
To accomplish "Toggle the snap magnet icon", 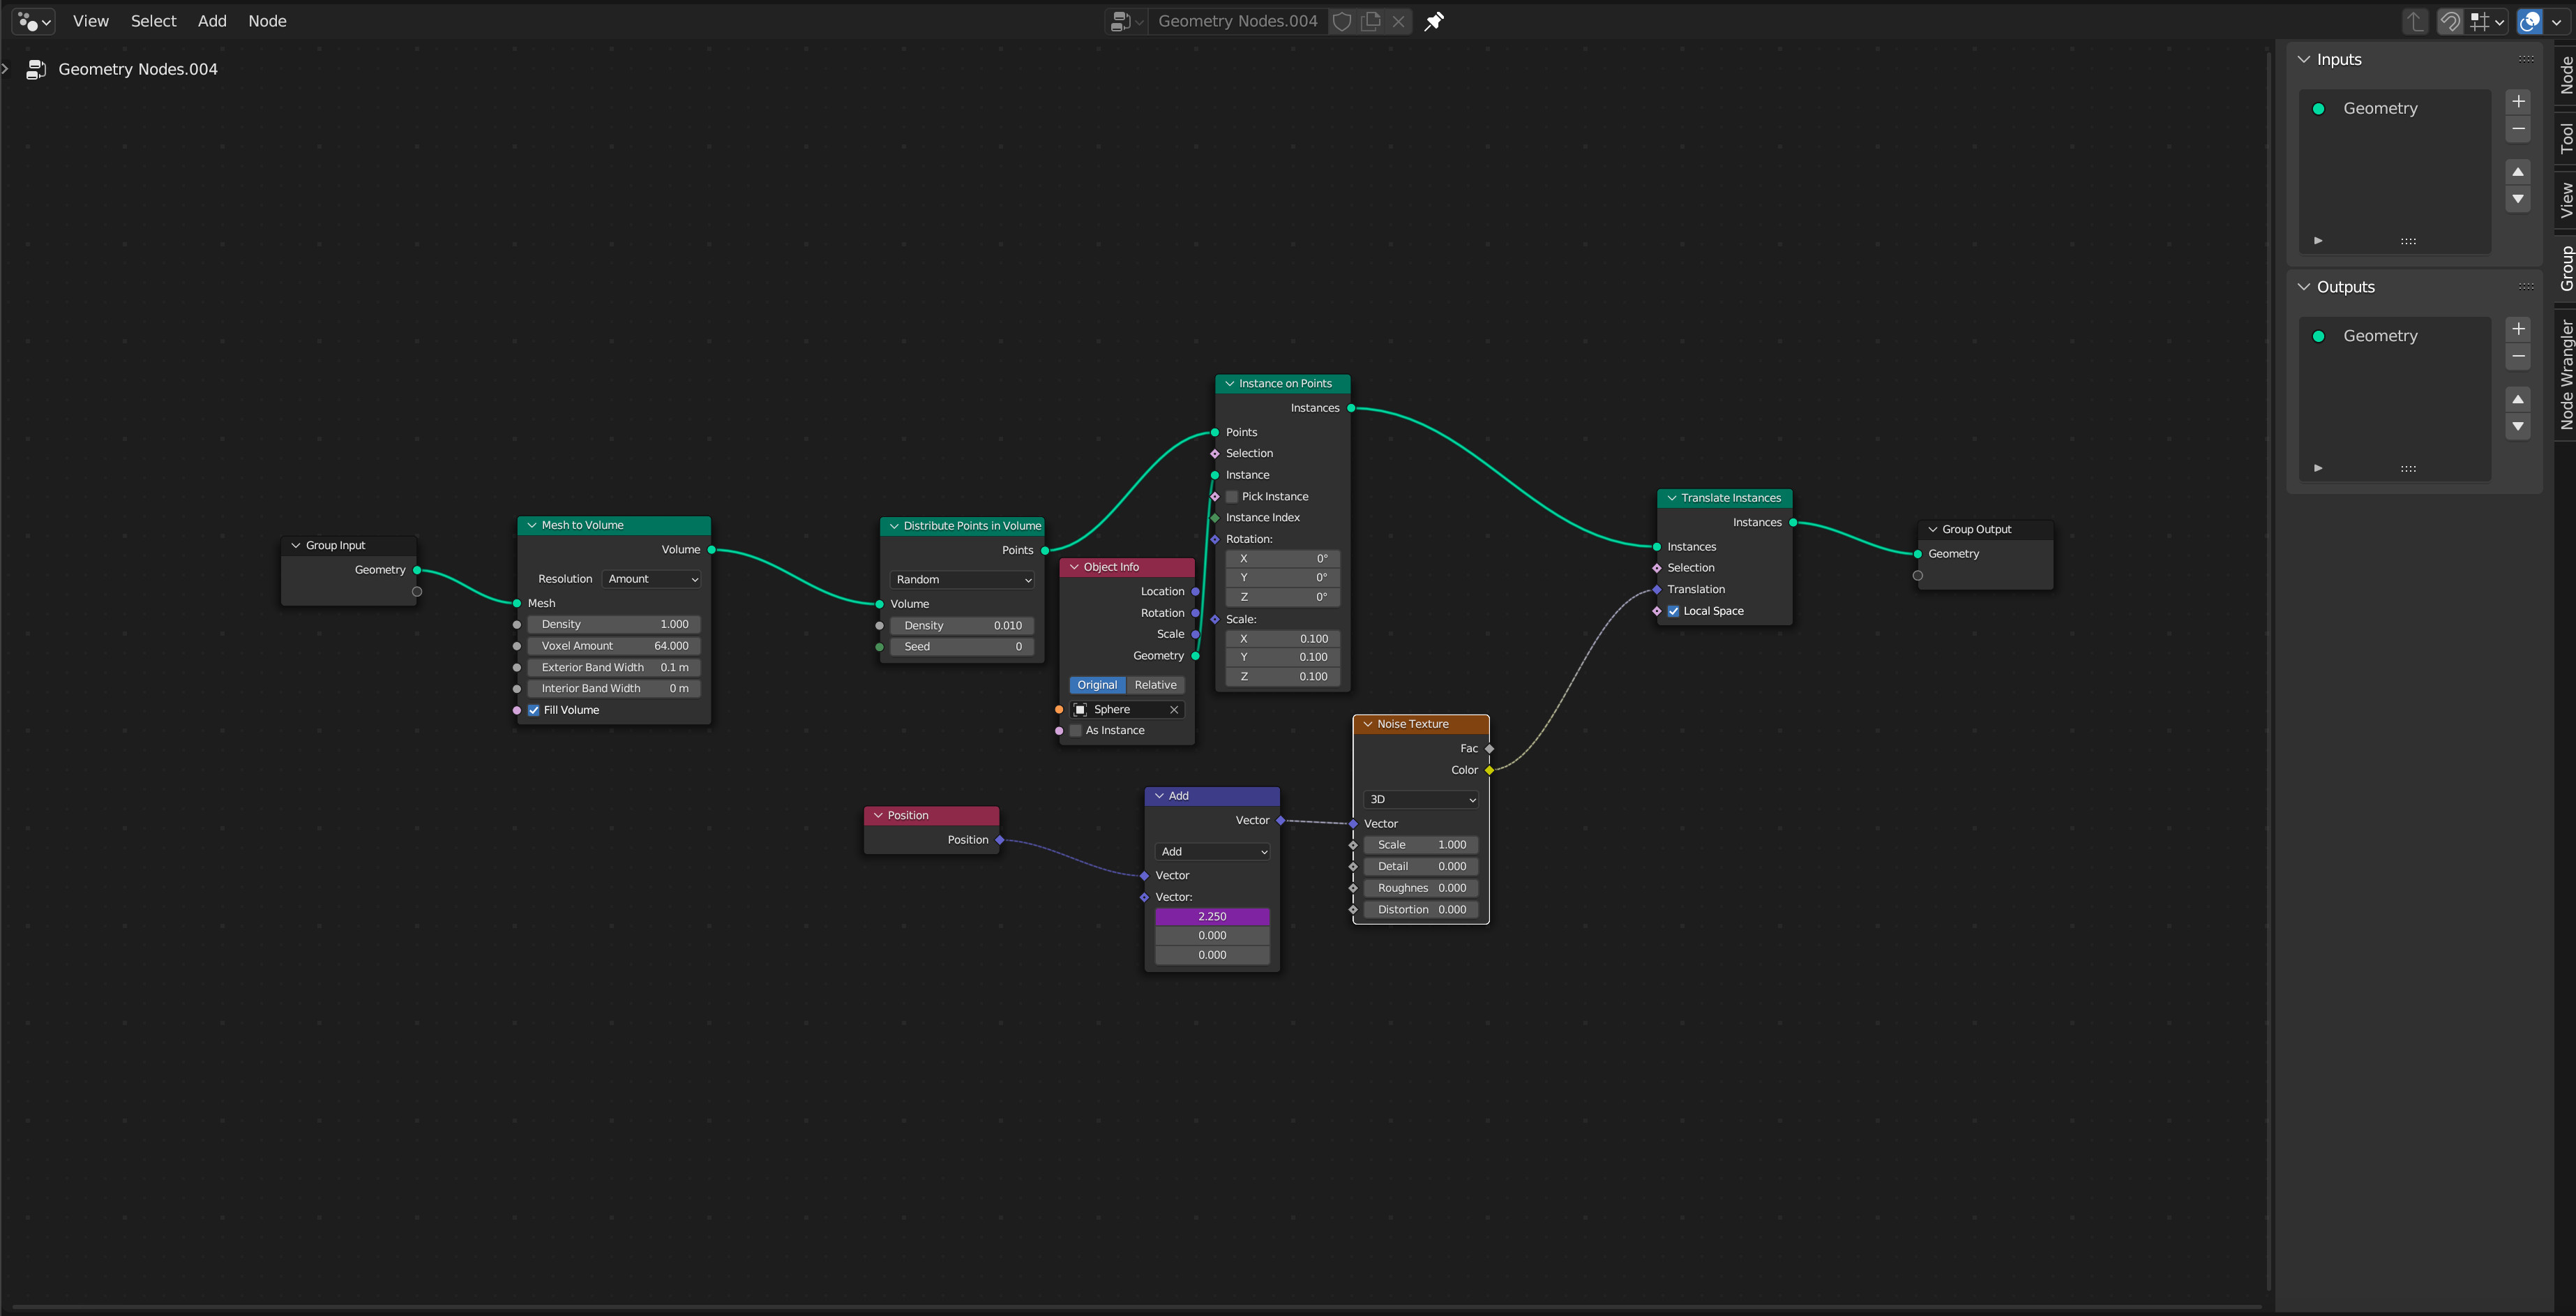I will (x=2450, y=21).
